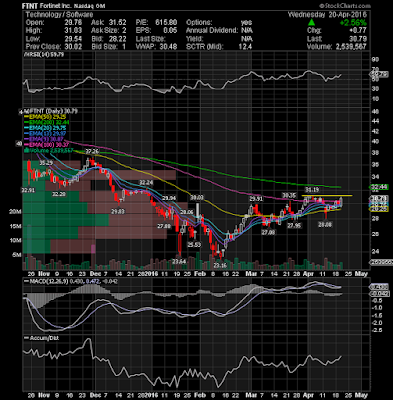This screenshot has height=400, width=393.
Task: Click the 27.95 price label
Action: click(x=294, y=226)
